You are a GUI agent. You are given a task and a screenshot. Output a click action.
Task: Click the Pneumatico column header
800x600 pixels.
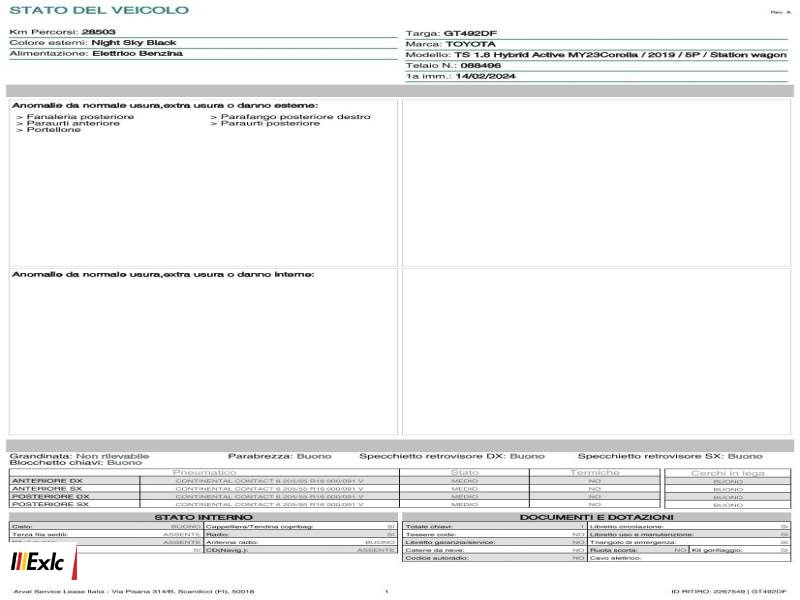[204, 472]
